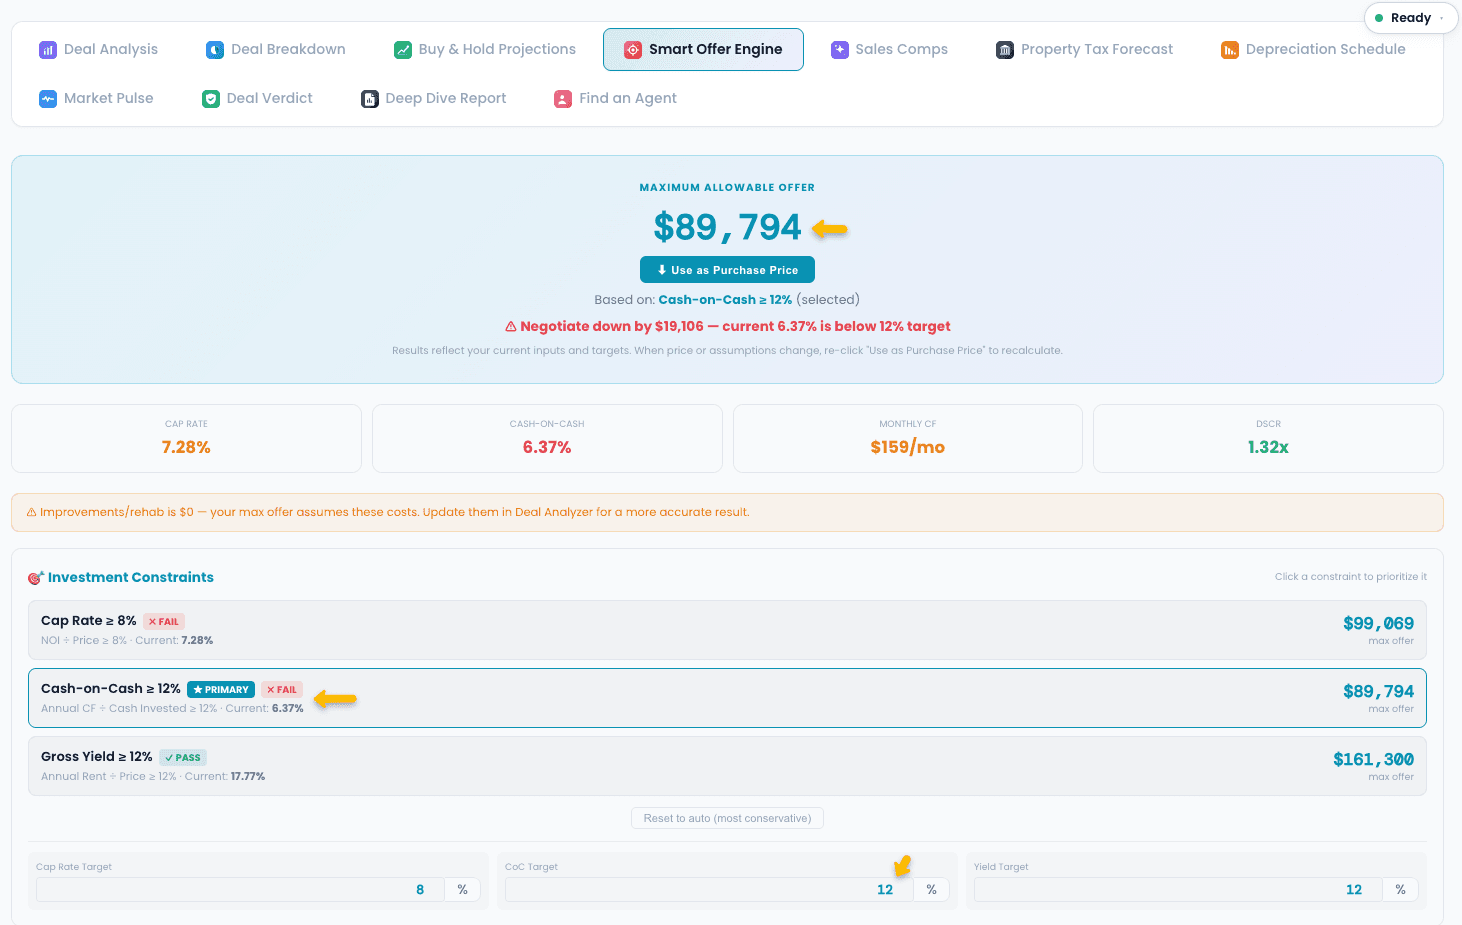1462x925 pixels.
Task: Click the Cash-on-Cash ≥ 12% based-on link
Action: tap(725, 299)
